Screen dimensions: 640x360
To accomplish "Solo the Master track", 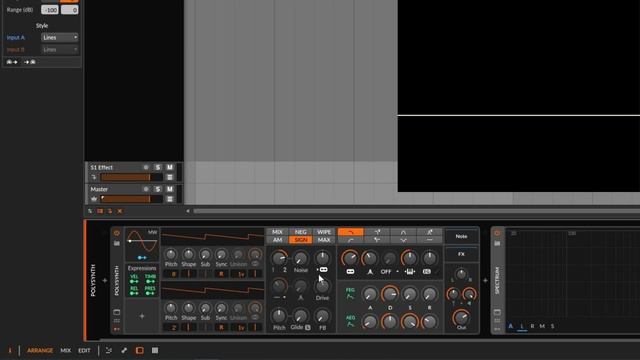I will [158, 189].
